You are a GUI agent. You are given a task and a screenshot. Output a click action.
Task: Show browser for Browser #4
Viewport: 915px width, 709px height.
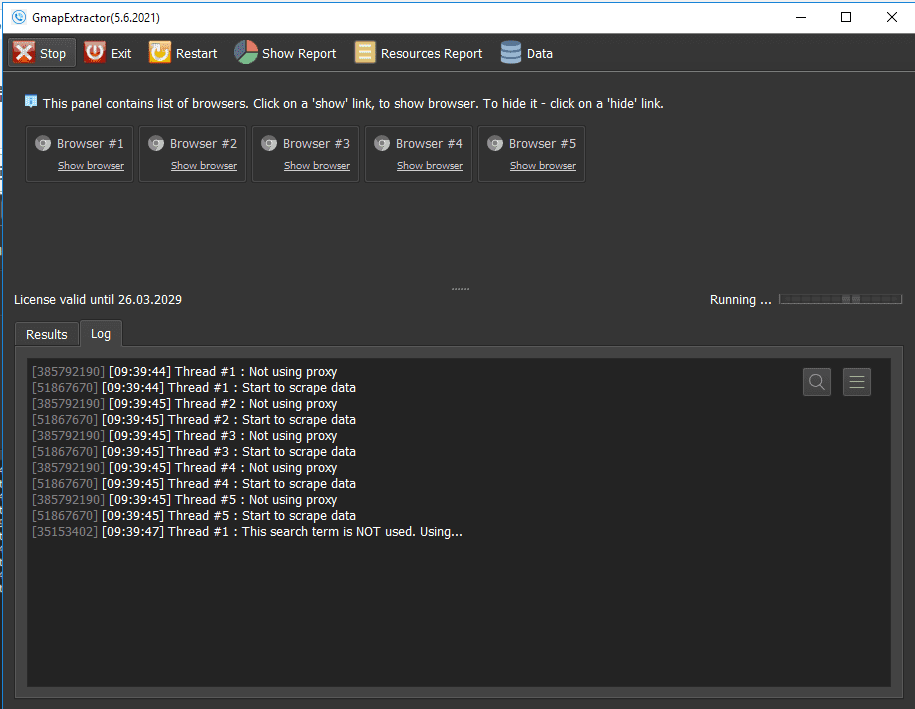(x=430, y=166)
